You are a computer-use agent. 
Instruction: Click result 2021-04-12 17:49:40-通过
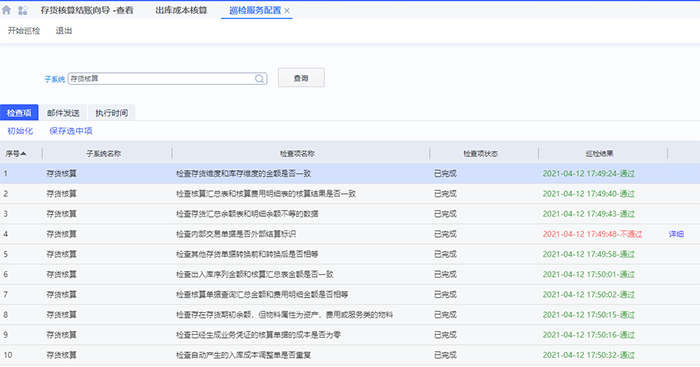pyautogui.click(x=589, y=194)
